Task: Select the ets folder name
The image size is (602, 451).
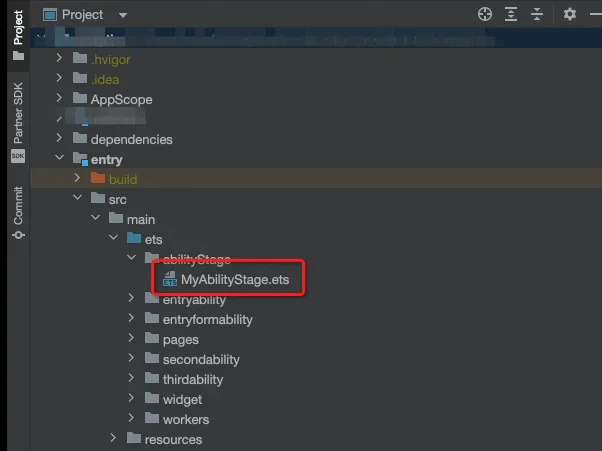Action: coord(154,240)
